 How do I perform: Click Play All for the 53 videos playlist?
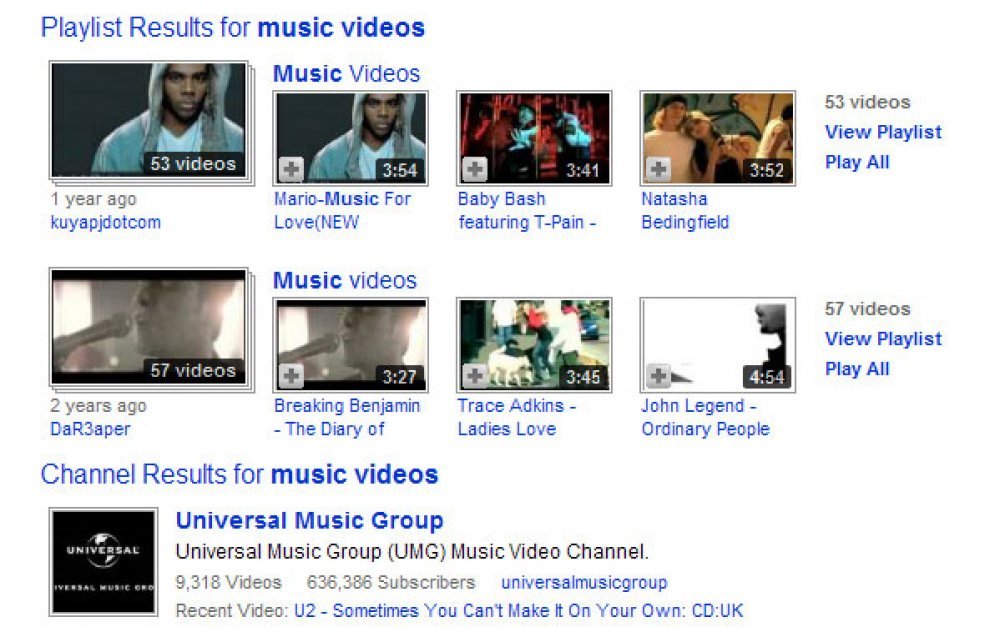coord(857,162)
